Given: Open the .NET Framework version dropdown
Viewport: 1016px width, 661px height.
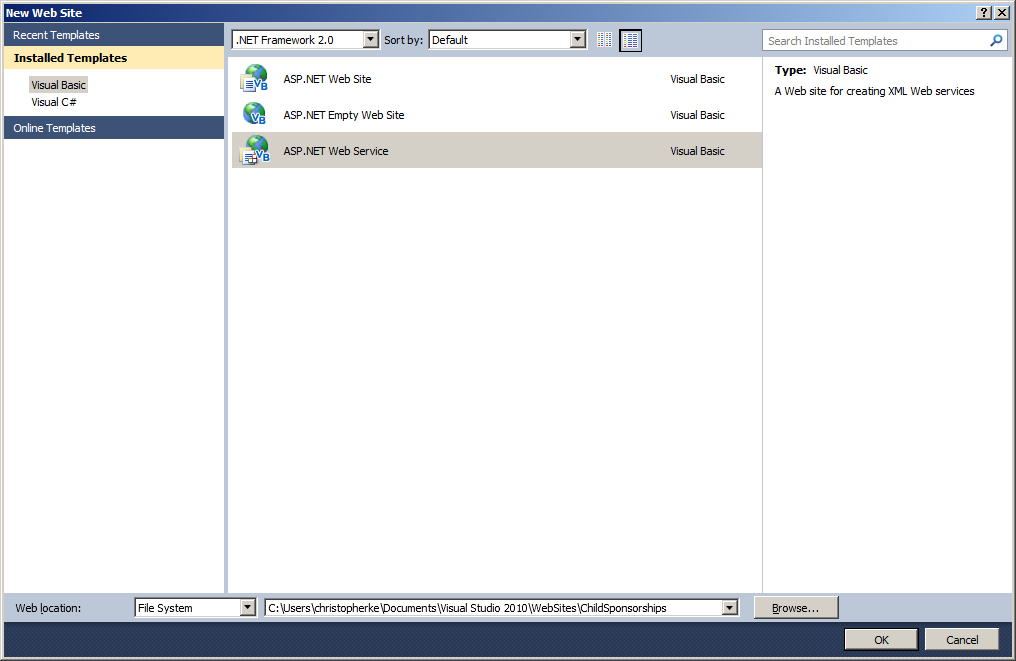Looking at the screenshot, I should point(371,40).
